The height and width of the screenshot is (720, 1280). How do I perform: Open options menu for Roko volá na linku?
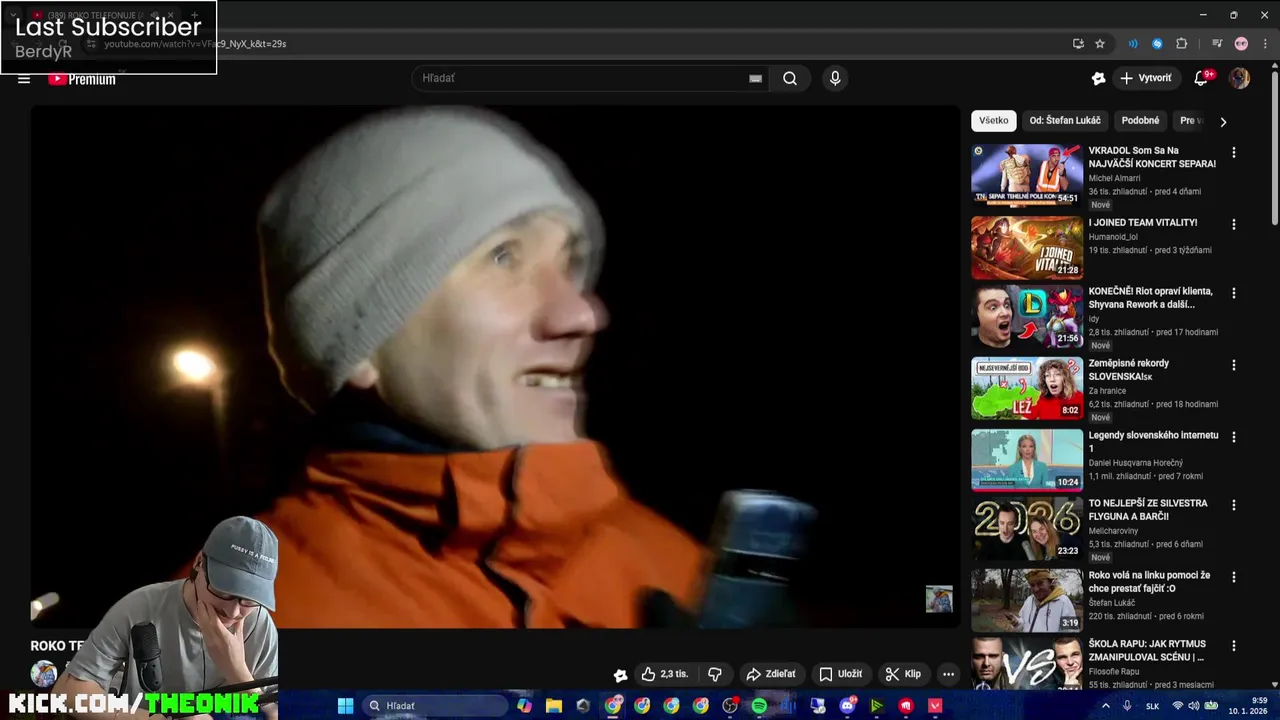pyautogui.click(x=1233, y=577)
